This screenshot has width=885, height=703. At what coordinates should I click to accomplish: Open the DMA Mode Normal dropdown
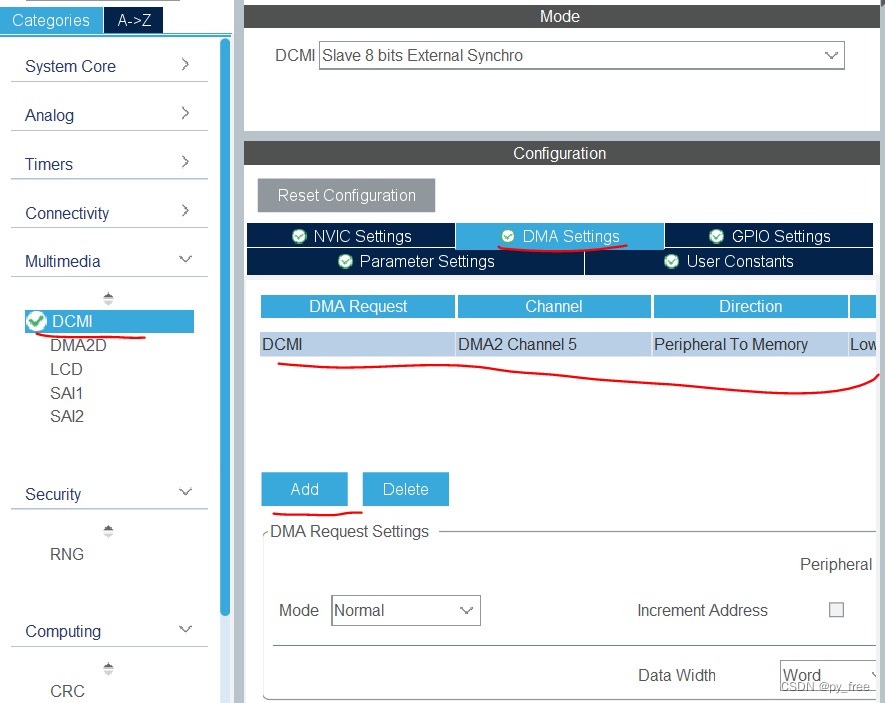pos(406,610)
